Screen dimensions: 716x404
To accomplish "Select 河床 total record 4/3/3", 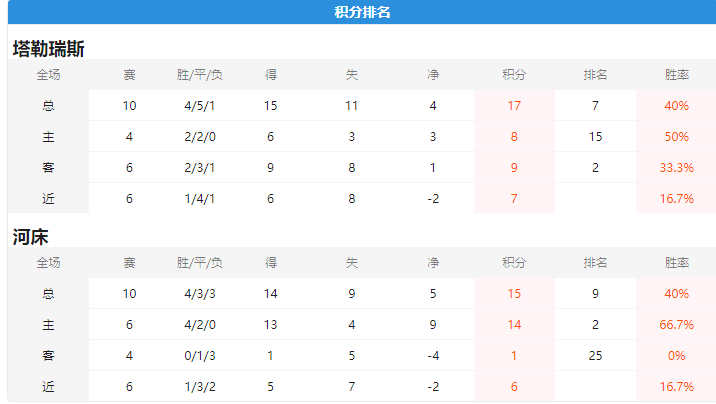I will click(x=200, y=294).
